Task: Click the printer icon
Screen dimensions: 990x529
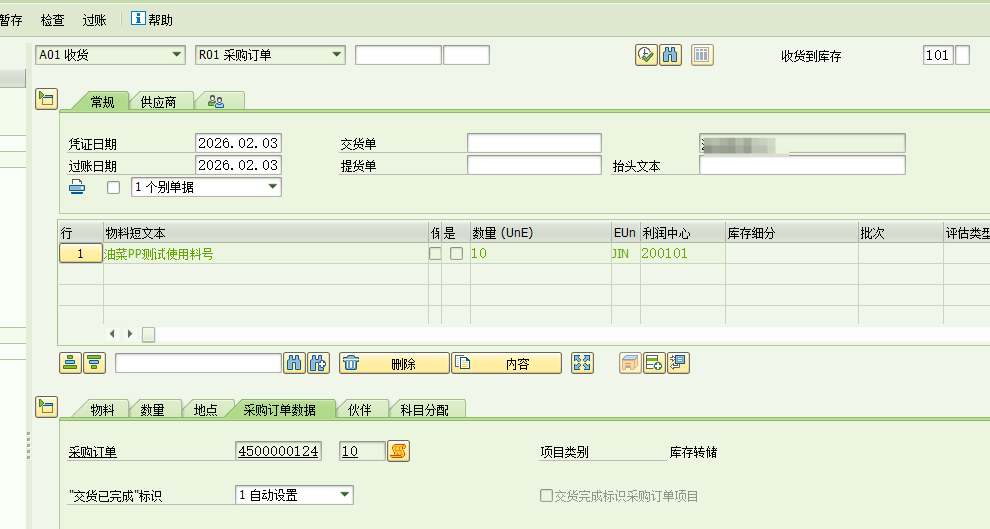Action: click(x=77, y=187)
